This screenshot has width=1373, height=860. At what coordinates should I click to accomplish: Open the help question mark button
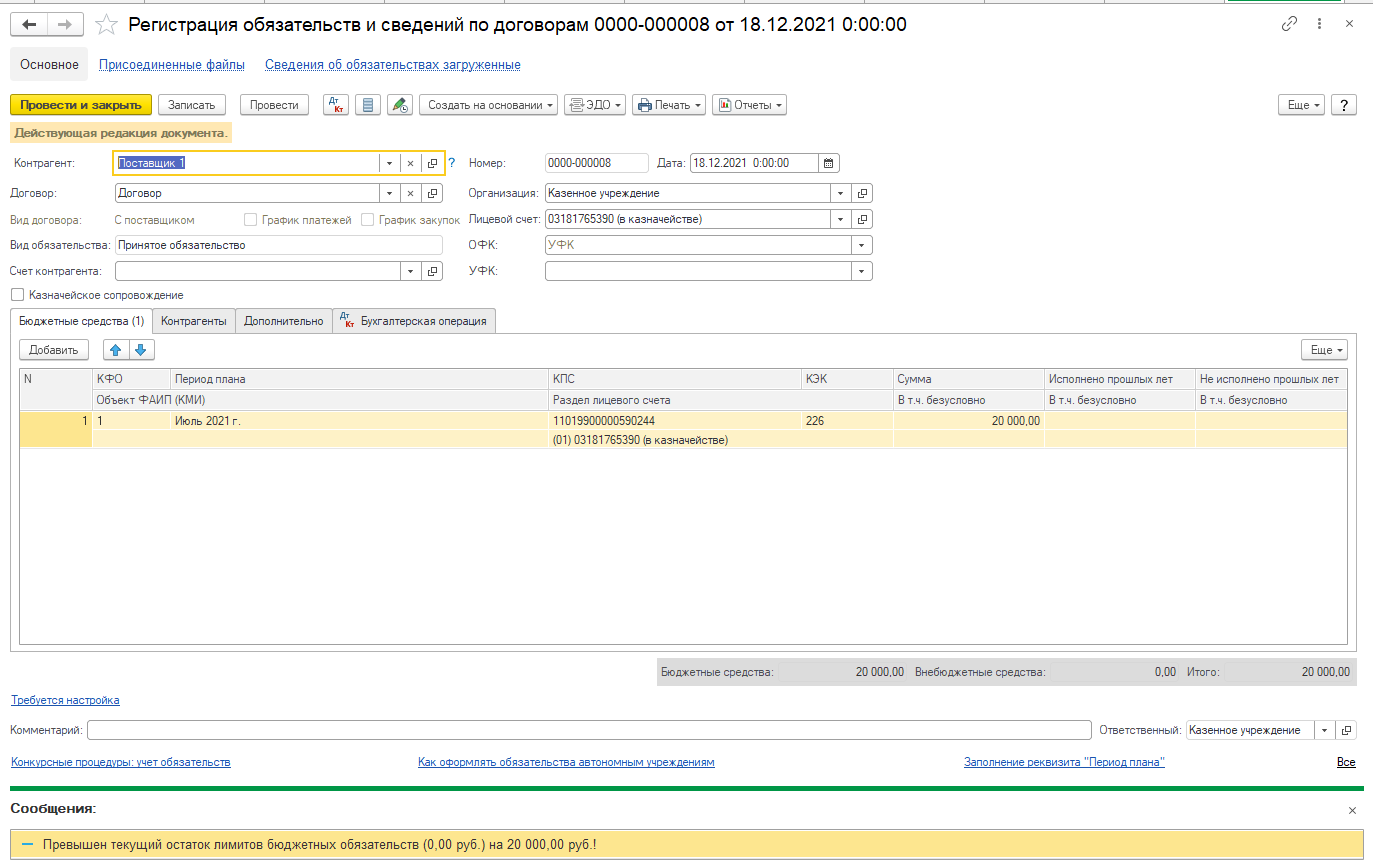(1344, 105)
